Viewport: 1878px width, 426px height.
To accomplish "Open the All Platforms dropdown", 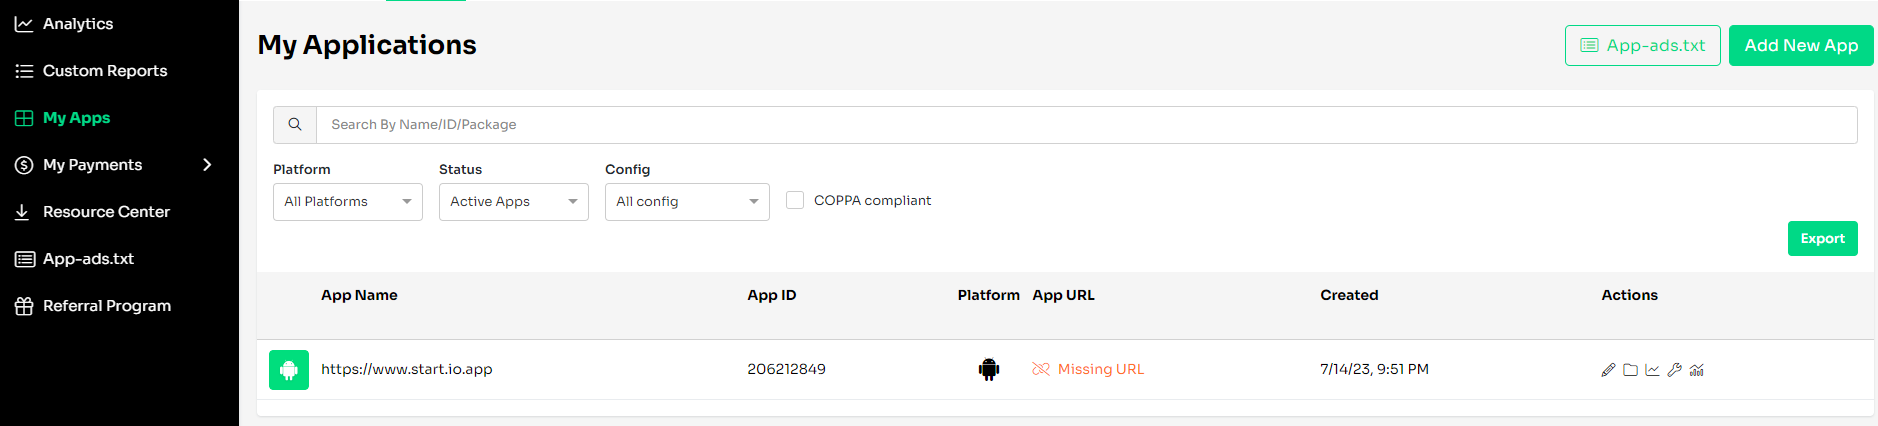I will 348,202.
